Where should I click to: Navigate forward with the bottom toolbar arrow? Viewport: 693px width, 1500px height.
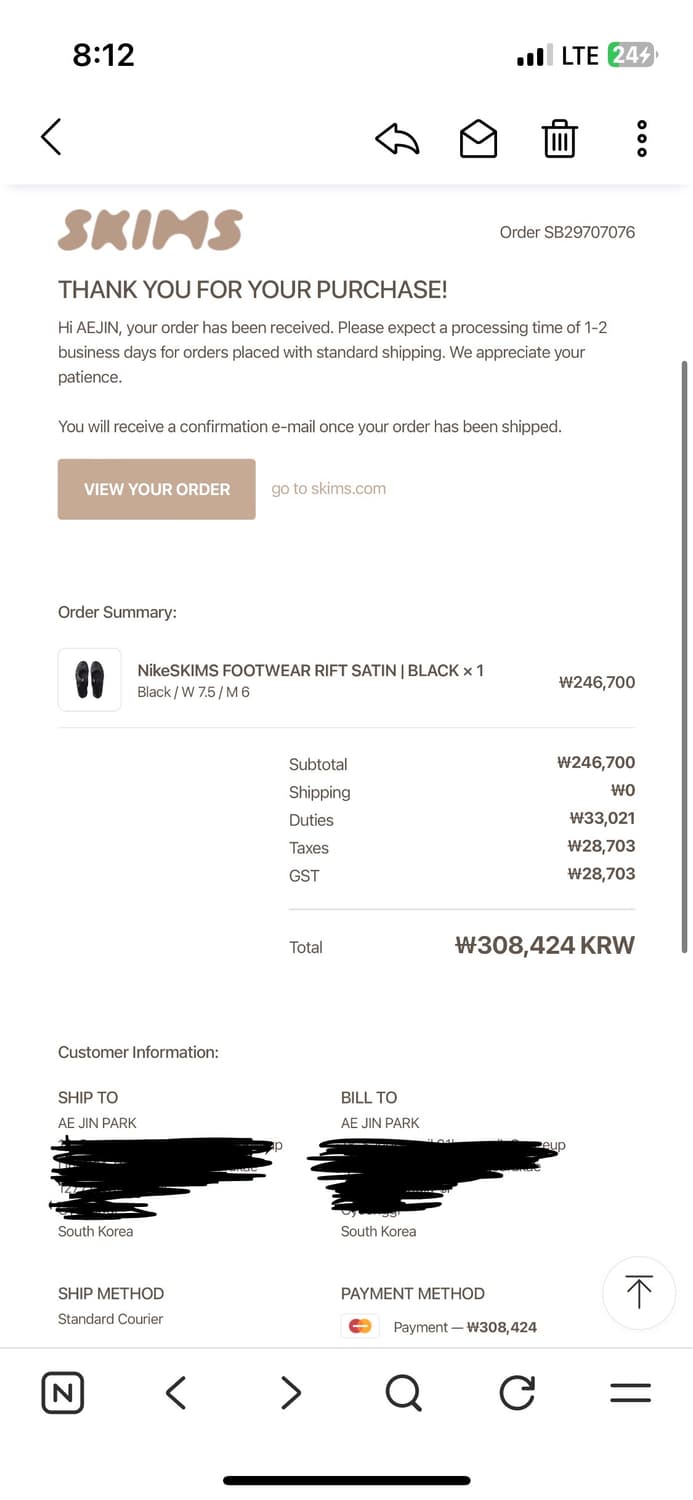click(x=290, y=1392)
